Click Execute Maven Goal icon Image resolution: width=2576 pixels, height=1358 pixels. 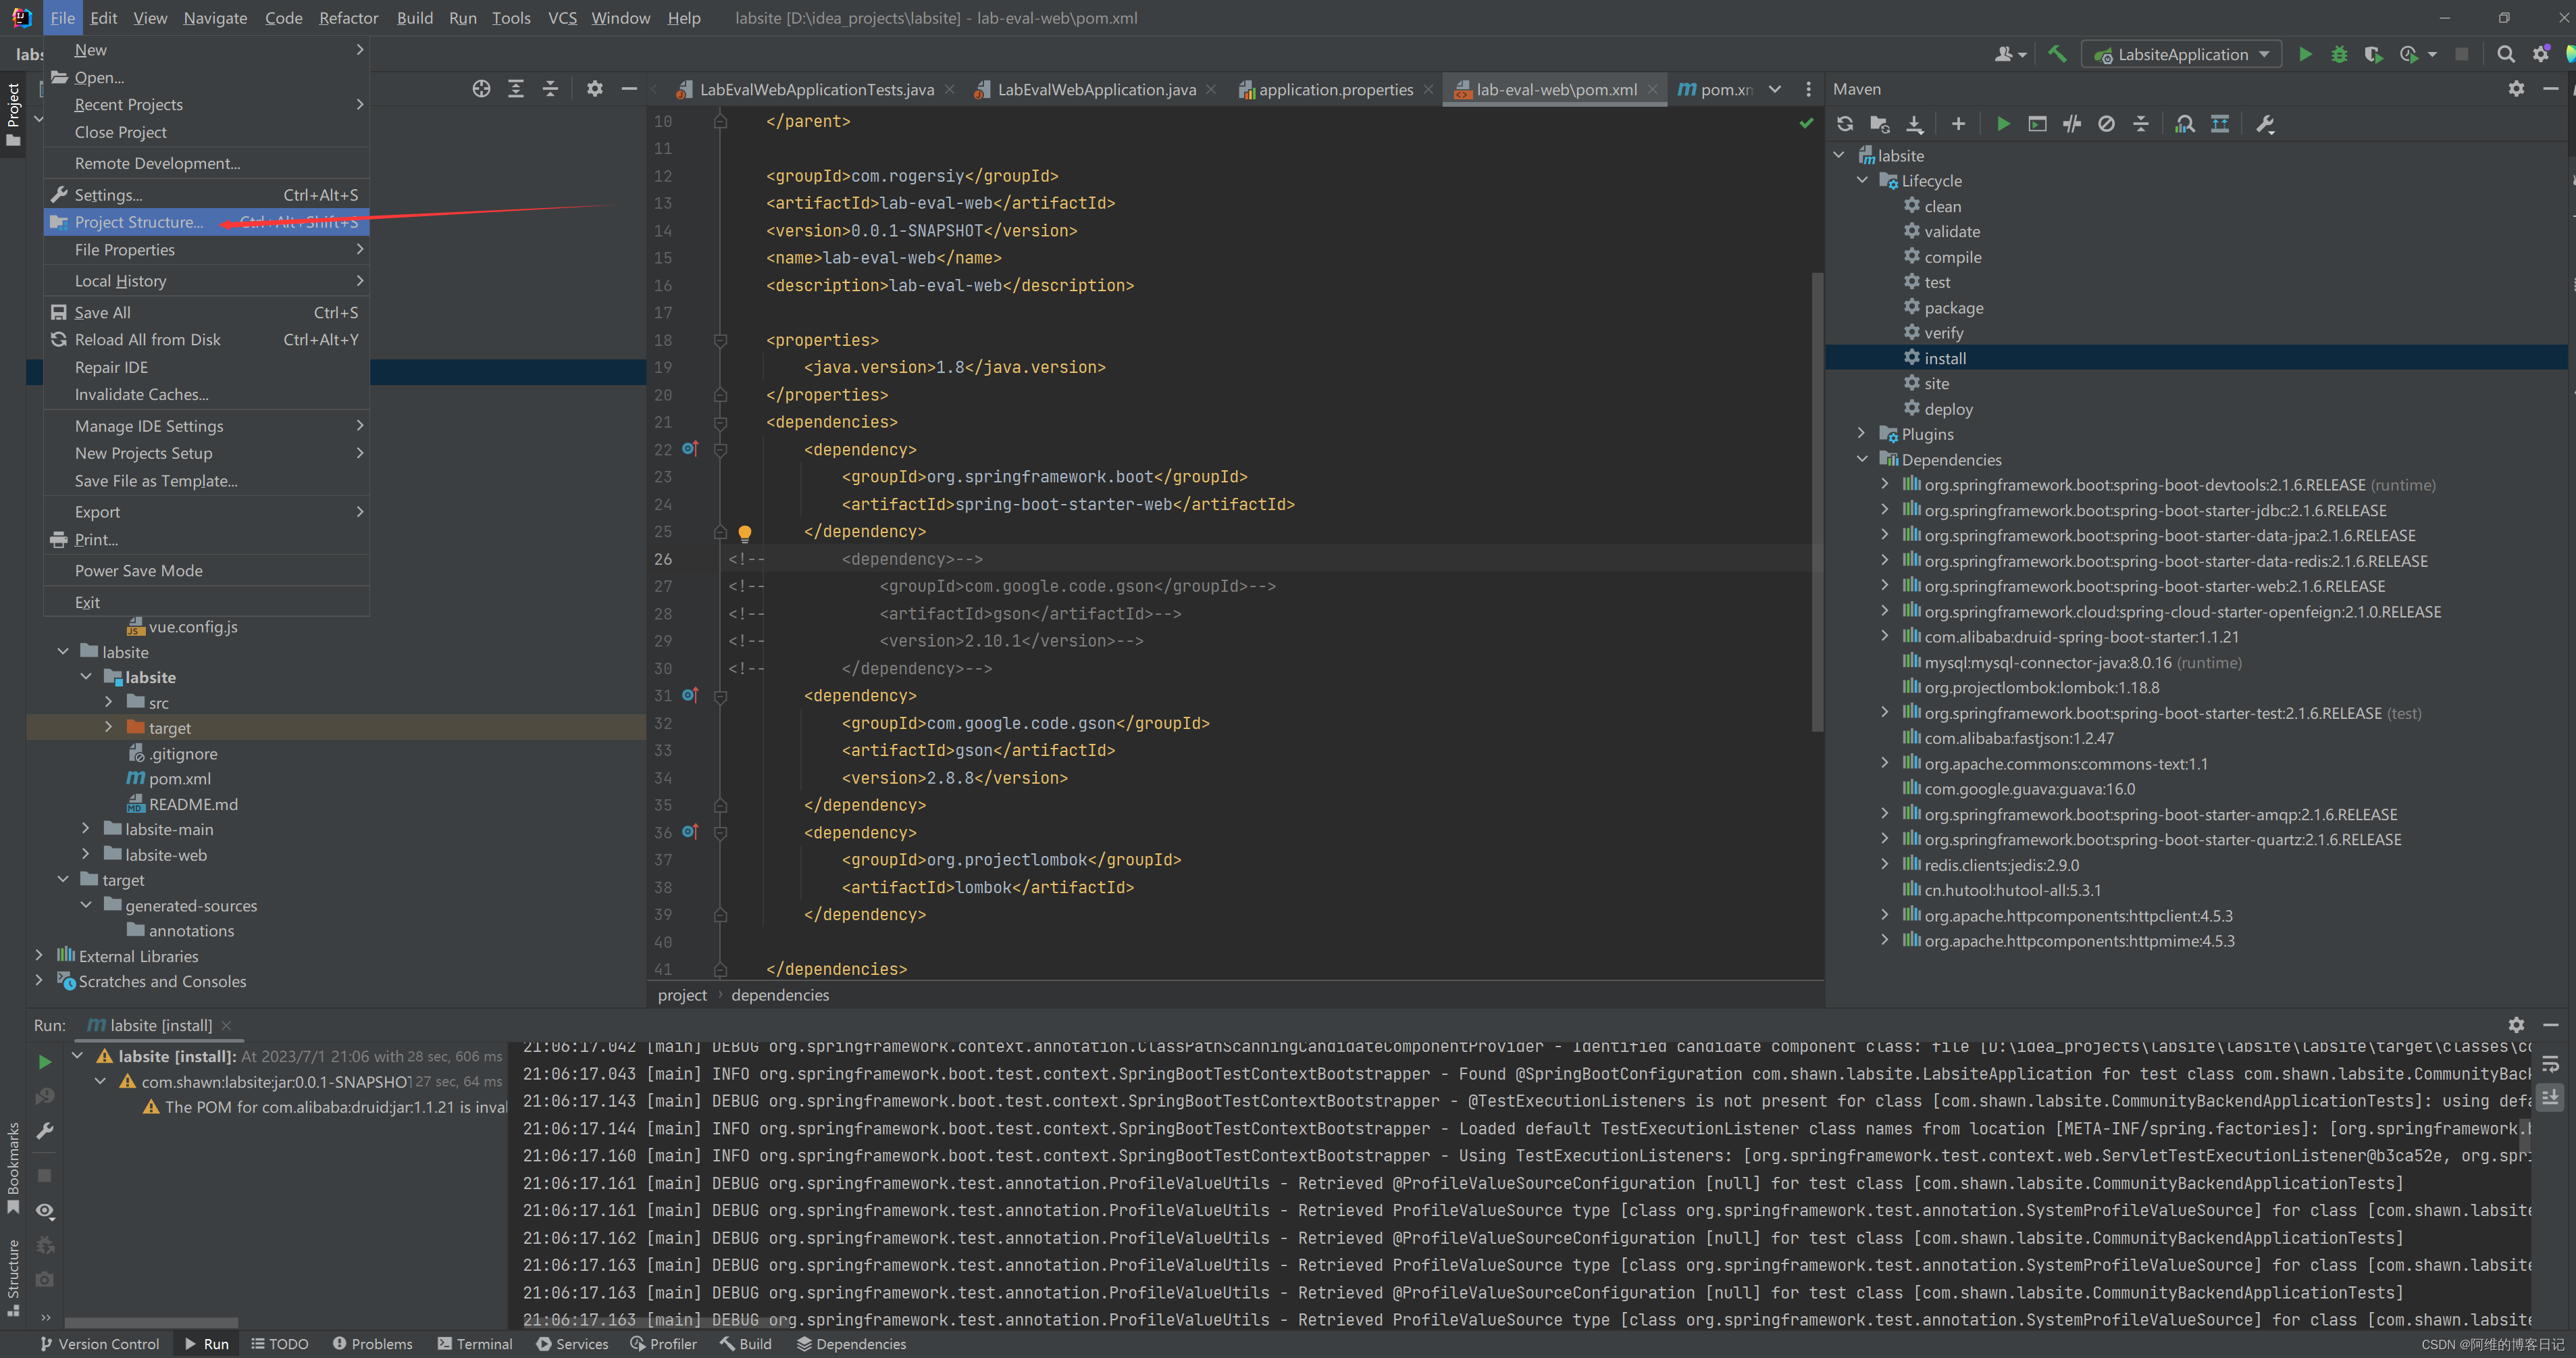tap(2037, 124)
